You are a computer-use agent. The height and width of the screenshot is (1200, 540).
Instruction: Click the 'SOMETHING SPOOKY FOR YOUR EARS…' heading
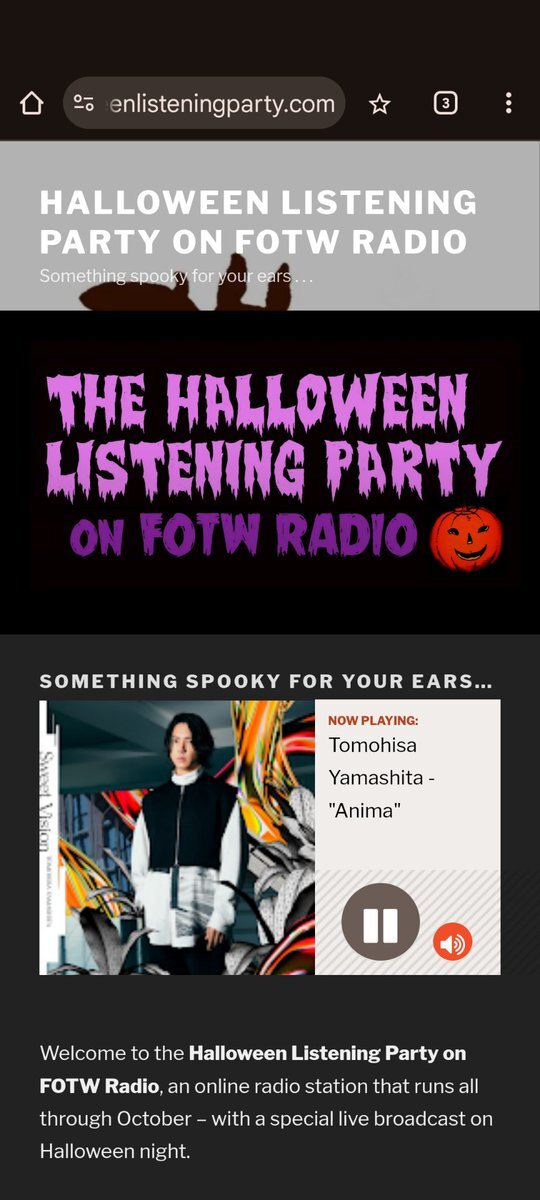[x=266, y=682]
